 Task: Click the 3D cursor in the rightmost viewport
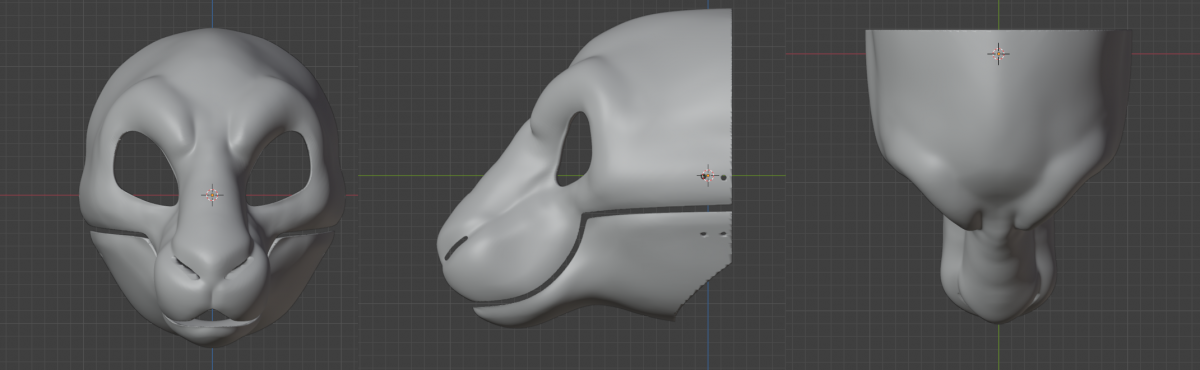click(x=998, y=53)
